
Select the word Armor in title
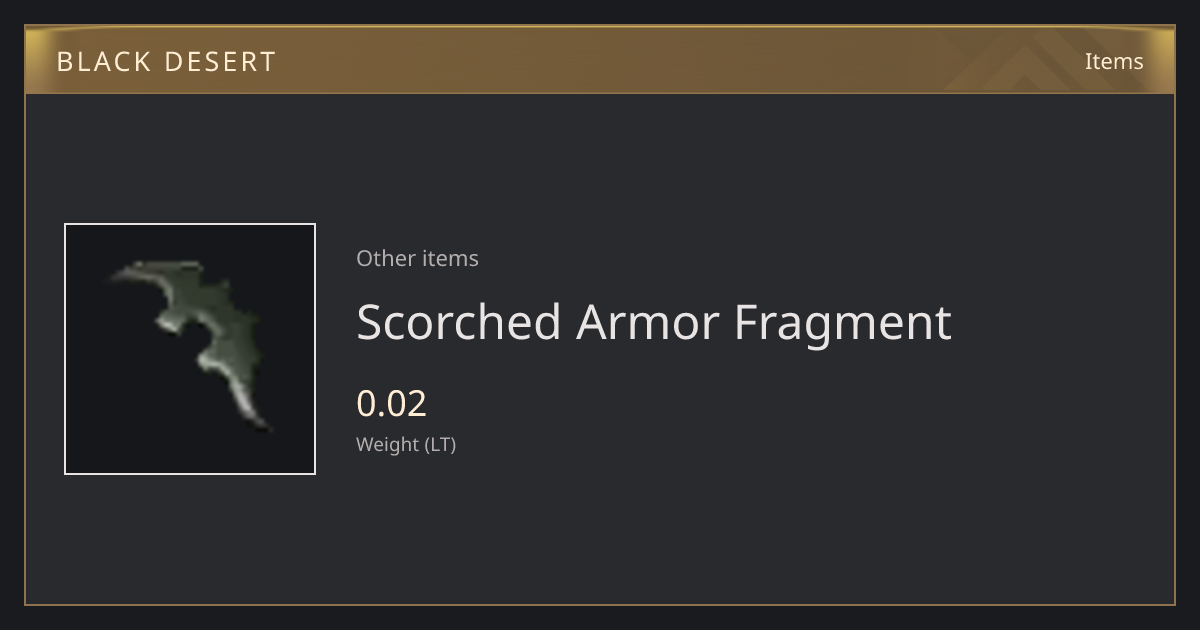(x=647, y=322)
